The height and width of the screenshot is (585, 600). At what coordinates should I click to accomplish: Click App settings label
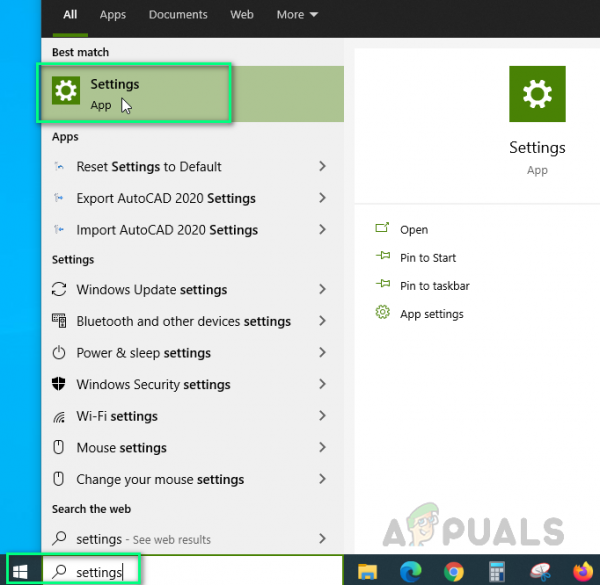tap(431, 314)
